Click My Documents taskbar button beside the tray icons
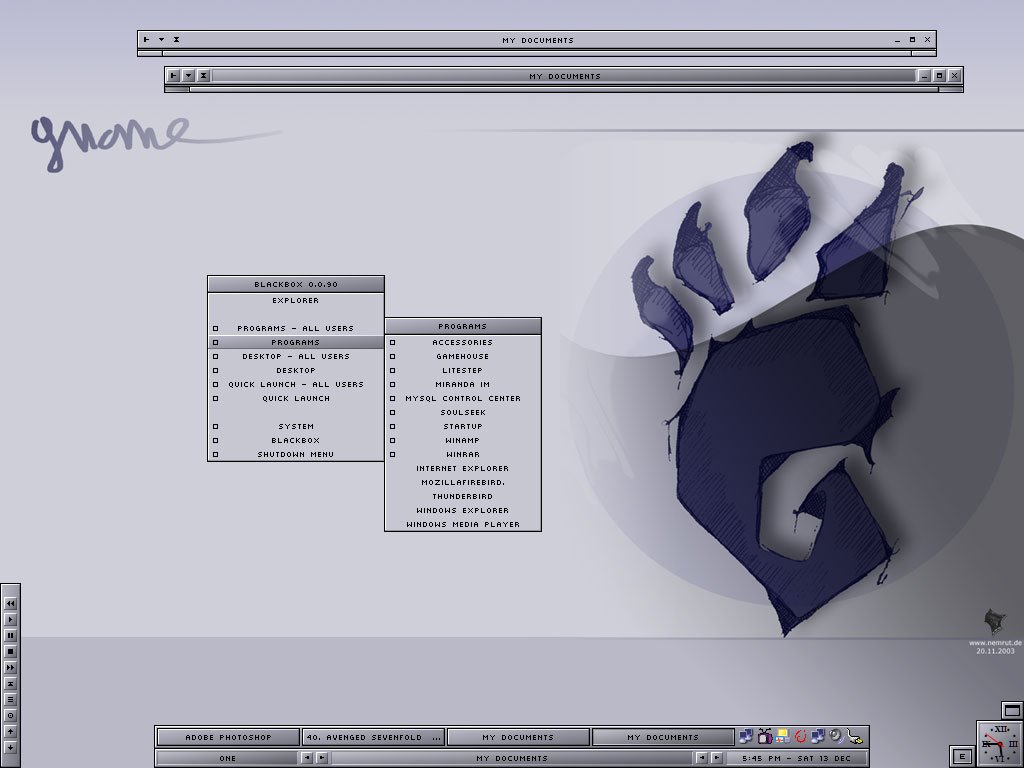The image size is (1024, 768). 663,737
